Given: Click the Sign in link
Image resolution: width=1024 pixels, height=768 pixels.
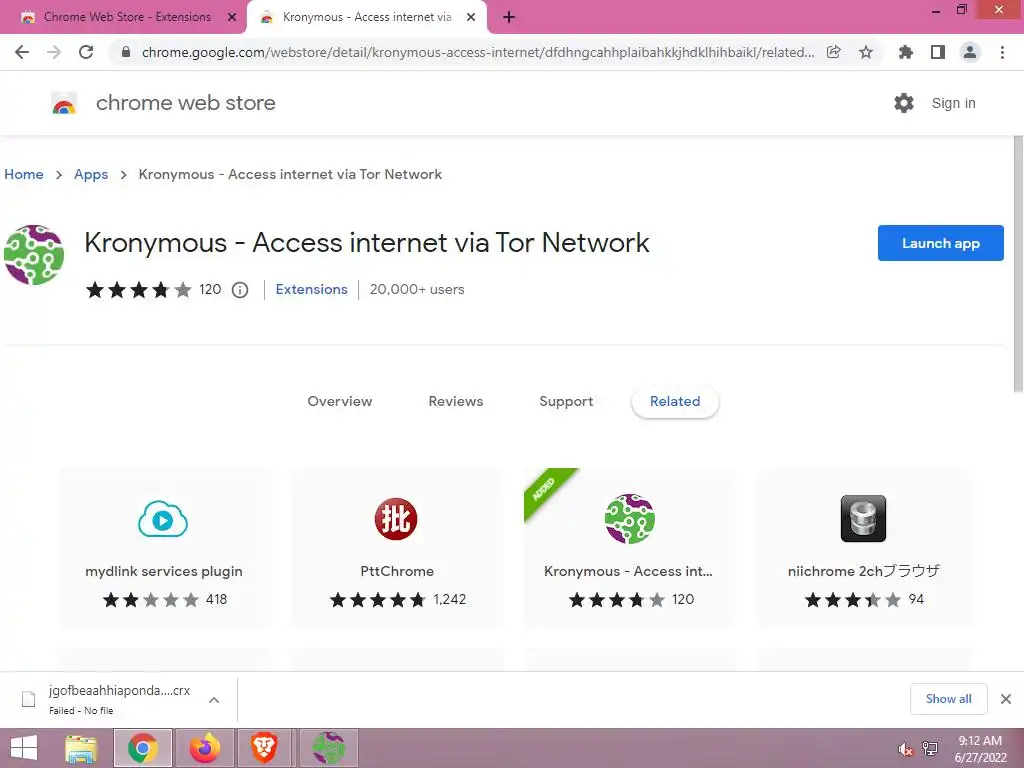Looking at the screenshot, I should [953, 103].
